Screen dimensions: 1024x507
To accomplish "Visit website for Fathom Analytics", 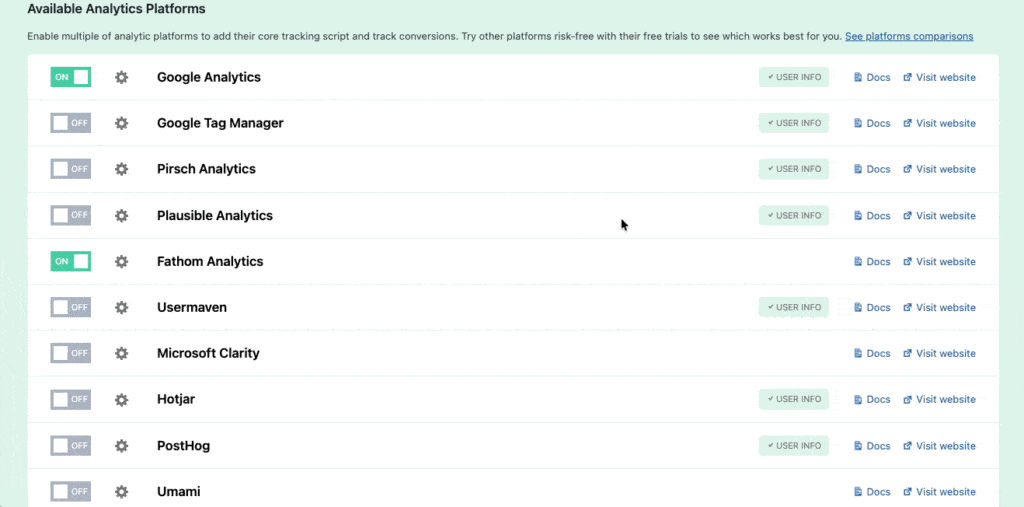I will tap(939, 261).
